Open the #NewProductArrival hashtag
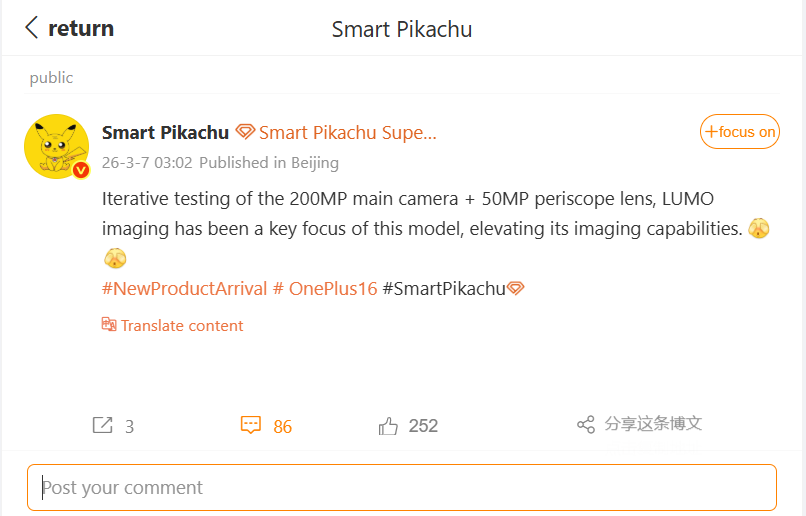The height and width of the screenshot is (516, 806). [x=185, y=289]
